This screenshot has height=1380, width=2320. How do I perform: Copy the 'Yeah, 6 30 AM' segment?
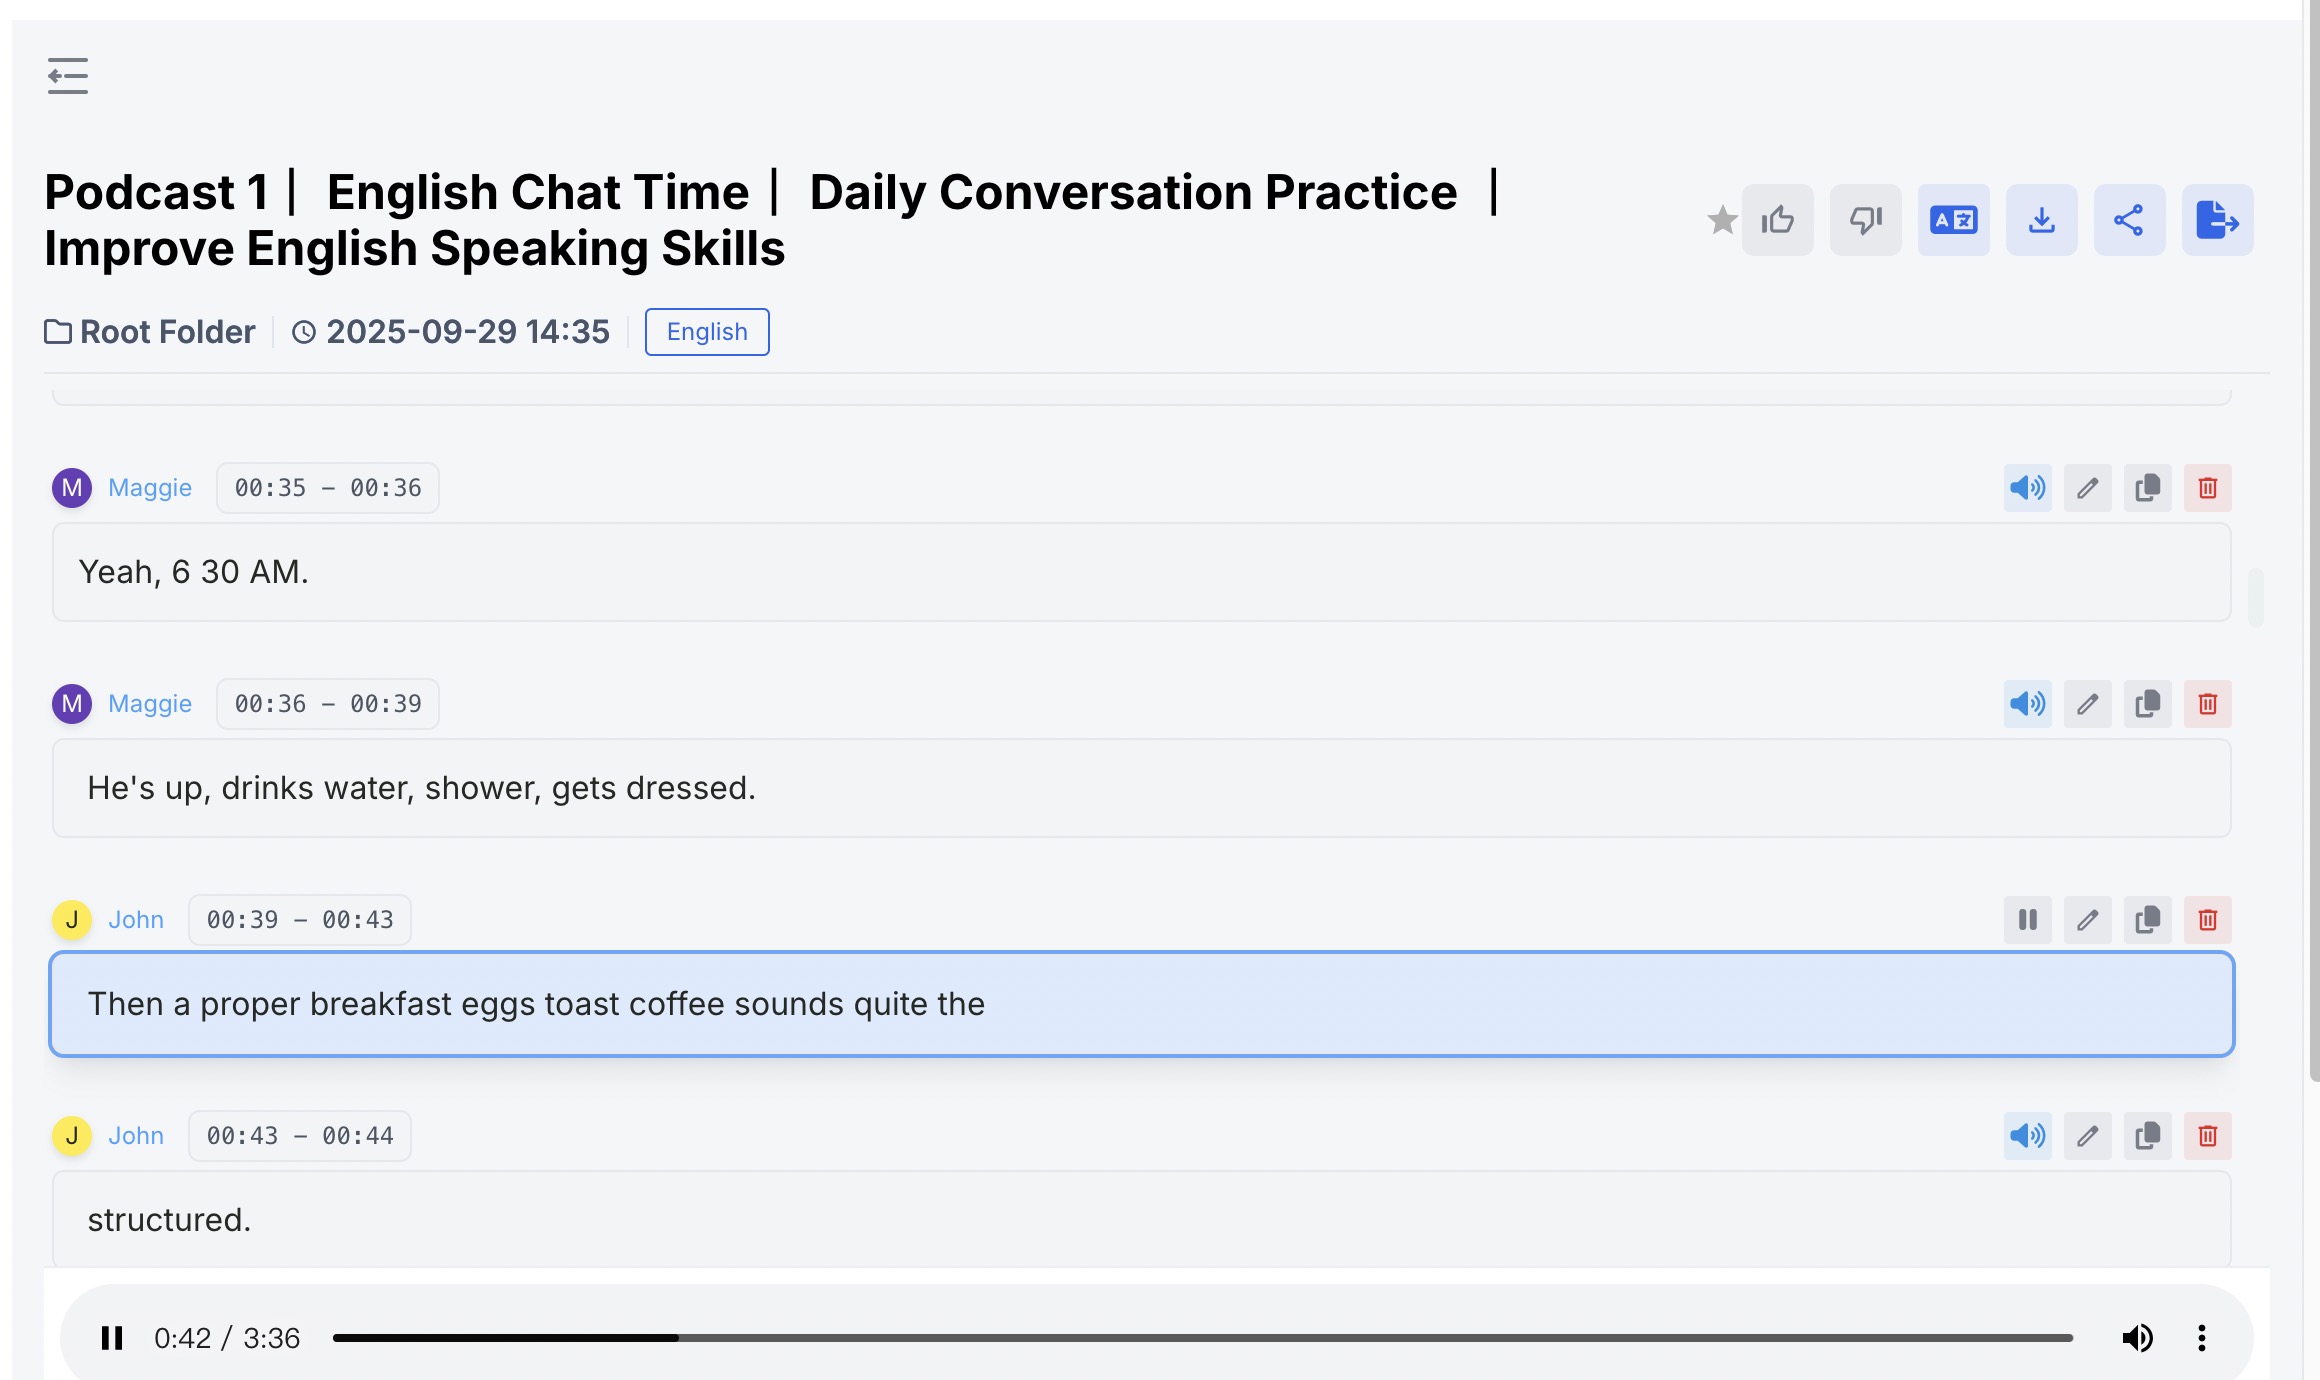(x=2148, y=488)
